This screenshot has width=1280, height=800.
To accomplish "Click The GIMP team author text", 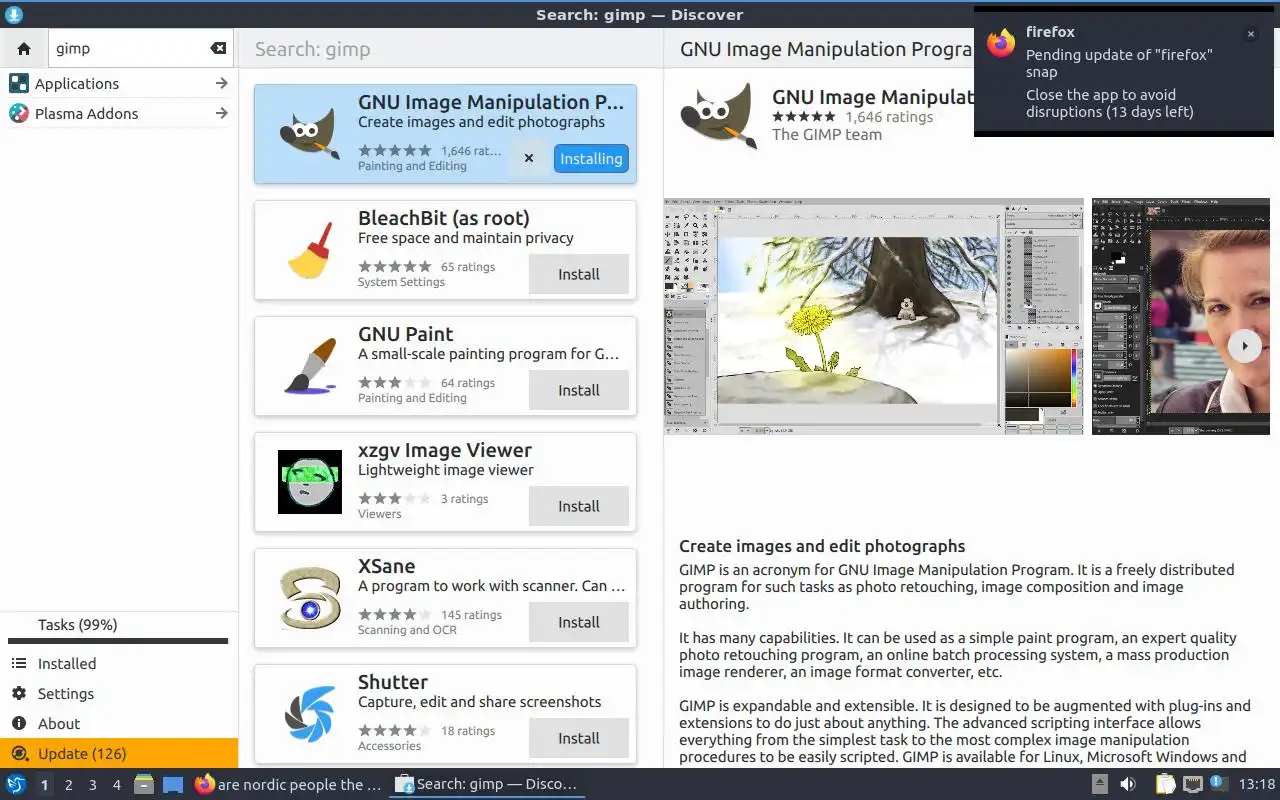I will pos(827,135).
